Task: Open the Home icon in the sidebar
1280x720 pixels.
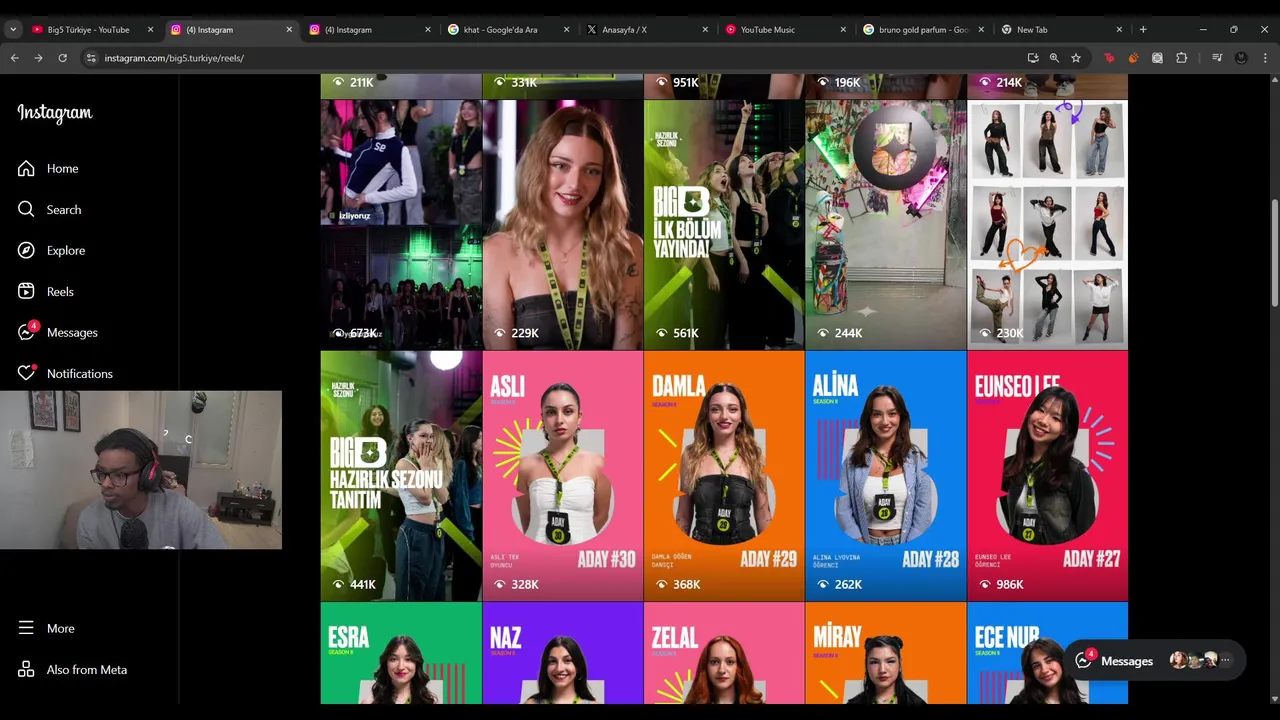Action: tap(26, 168)
